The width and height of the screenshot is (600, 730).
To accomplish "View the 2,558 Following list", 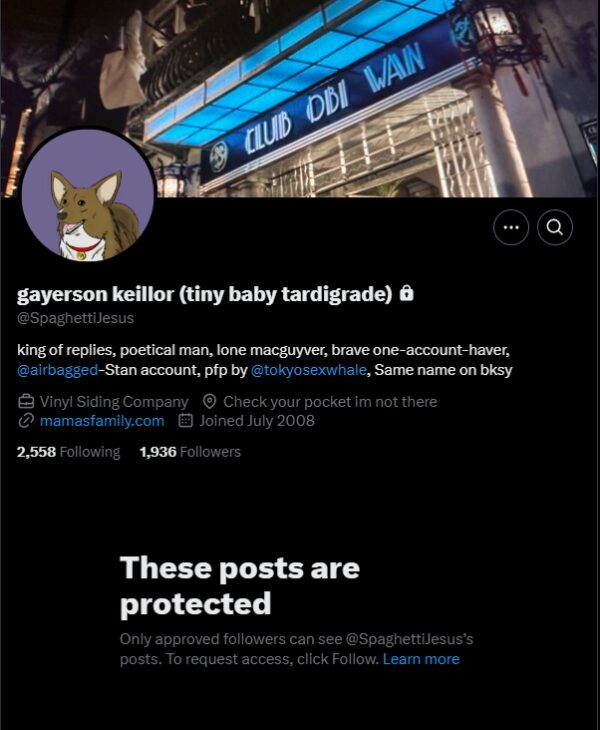I will [68, 452].
